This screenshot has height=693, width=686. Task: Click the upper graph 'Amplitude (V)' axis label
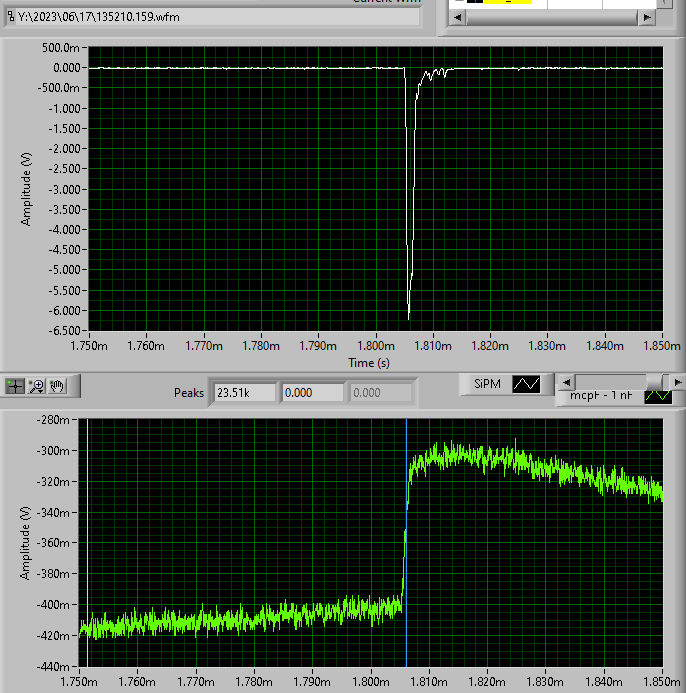[x=26, y=189]
